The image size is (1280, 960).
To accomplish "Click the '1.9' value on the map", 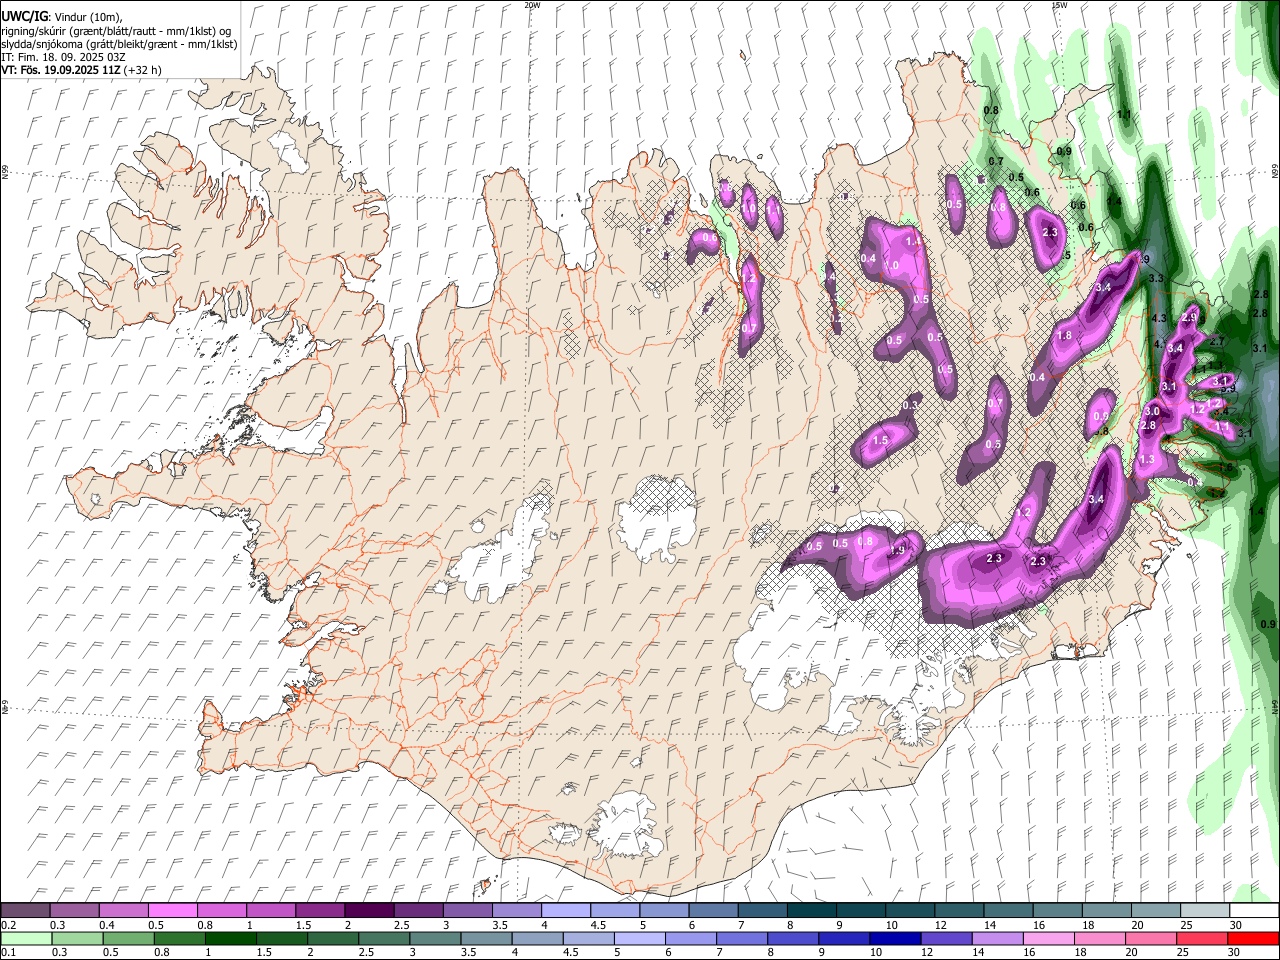I will pos(897,549).
